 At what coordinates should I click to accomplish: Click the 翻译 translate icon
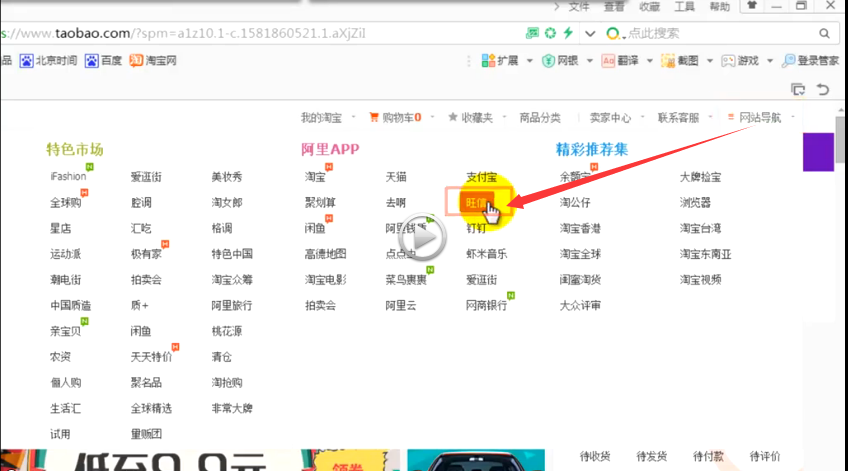(x=608, y=61)
